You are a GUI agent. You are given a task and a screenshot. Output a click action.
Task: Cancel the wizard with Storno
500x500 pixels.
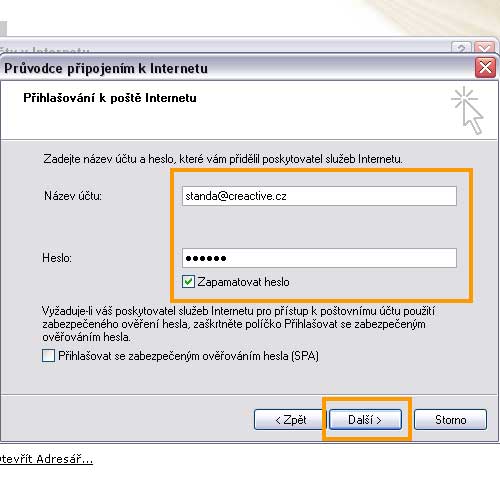coord(450,420)
